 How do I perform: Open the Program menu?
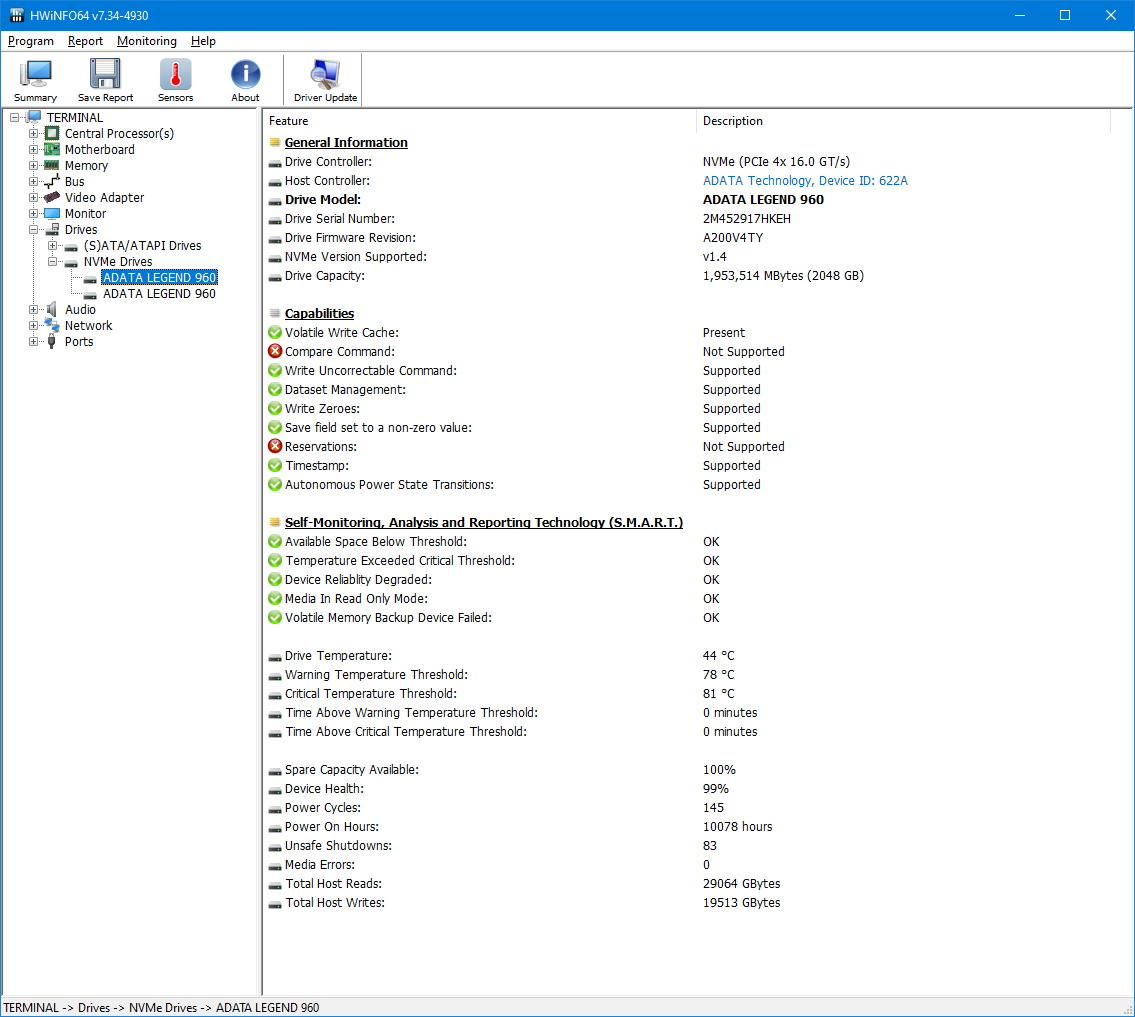(x=30, y=41)
